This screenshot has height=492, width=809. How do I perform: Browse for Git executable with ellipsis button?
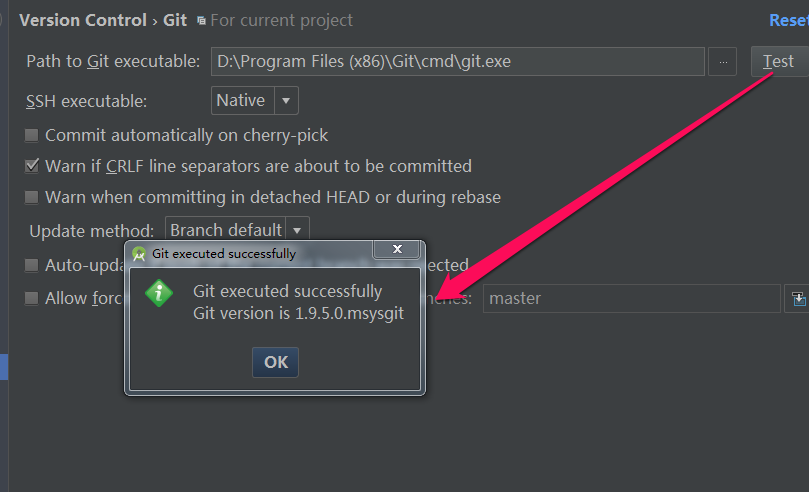[722, 61]
